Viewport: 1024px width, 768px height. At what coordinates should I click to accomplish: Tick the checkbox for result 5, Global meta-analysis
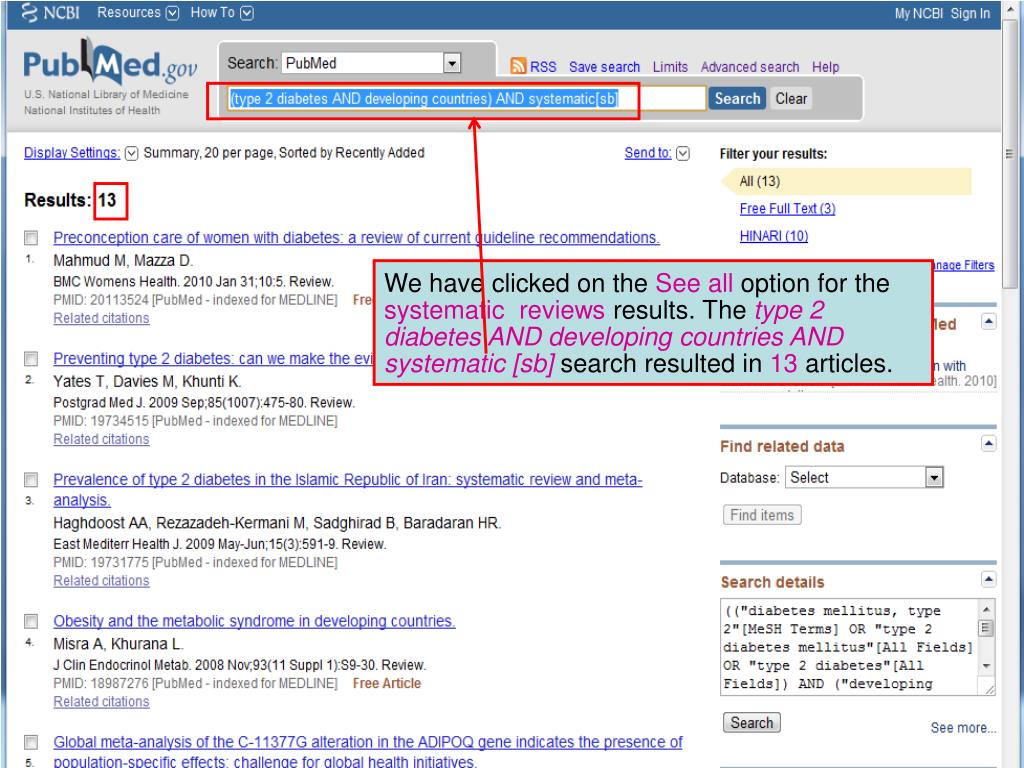tap(31, 743)
